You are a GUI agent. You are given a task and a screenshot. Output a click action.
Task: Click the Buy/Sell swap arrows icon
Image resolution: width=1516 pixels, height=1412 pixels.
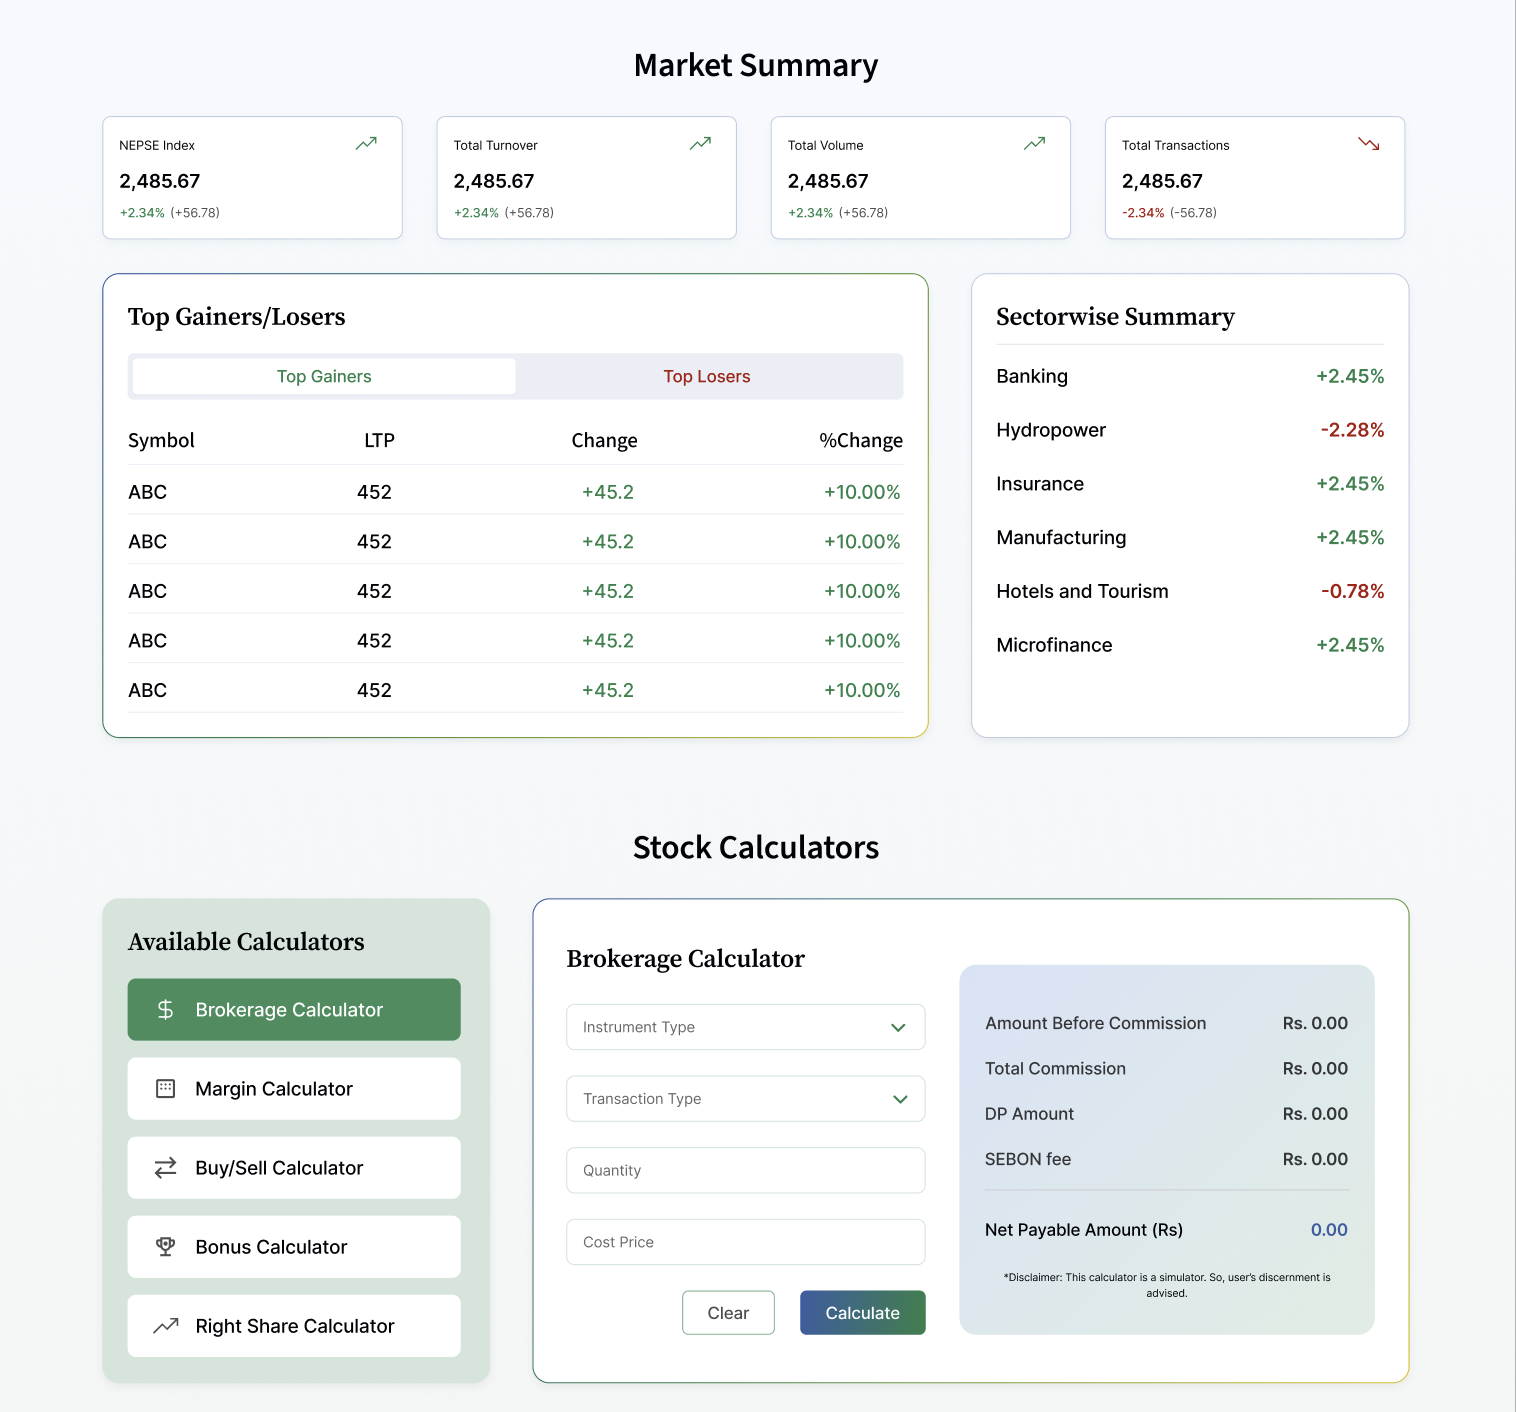[x=166, y=1168]
